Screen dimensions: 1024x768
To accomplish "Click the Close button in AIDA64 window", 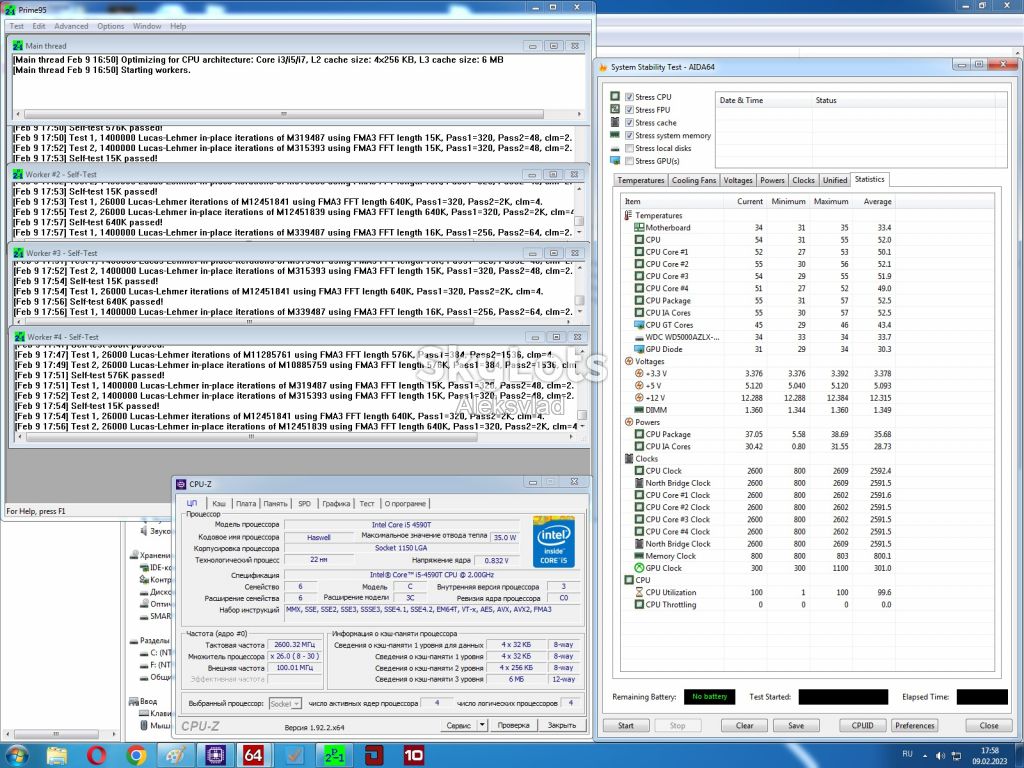I will pos(989,726).
